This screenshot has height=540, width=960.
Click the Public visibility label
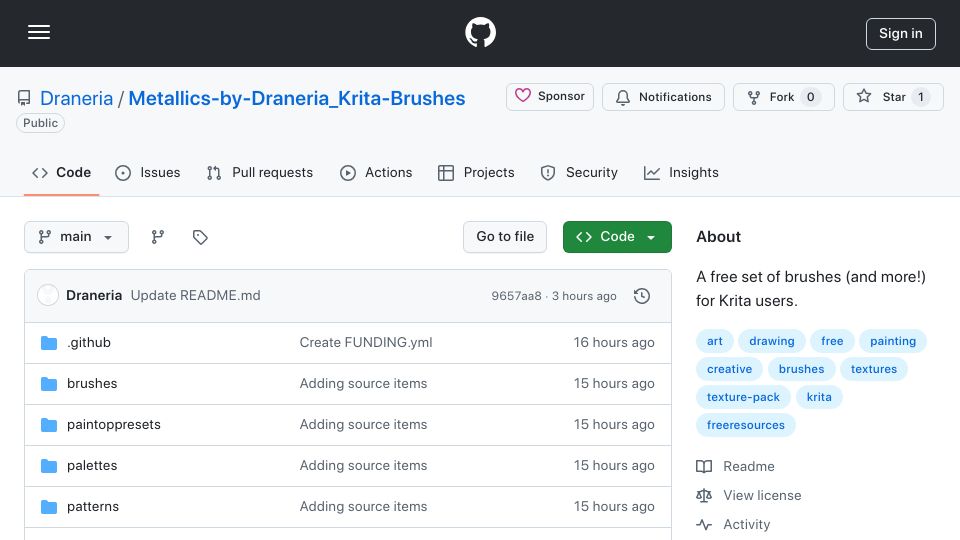pos(40,123)
